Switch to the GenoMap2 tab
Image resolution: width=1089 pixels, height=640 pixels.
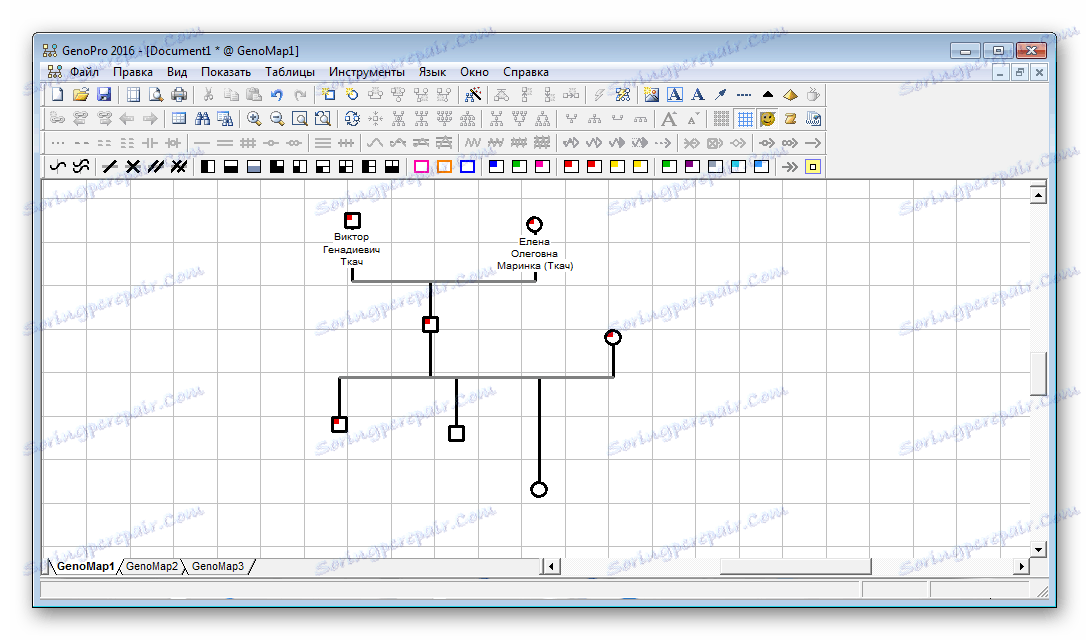(x=152, y=566)
